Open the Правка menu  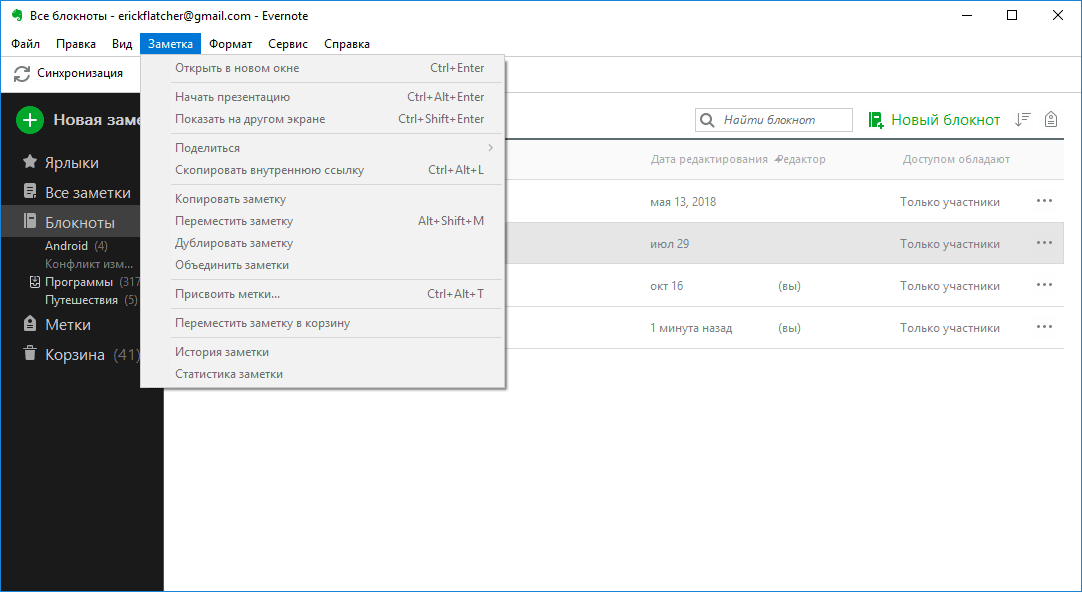(x=76, y=43)
